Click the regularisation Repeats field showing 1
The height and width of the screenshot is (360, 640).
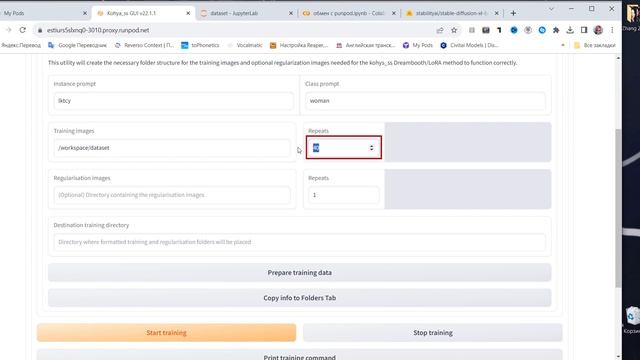tap(344, 195)
